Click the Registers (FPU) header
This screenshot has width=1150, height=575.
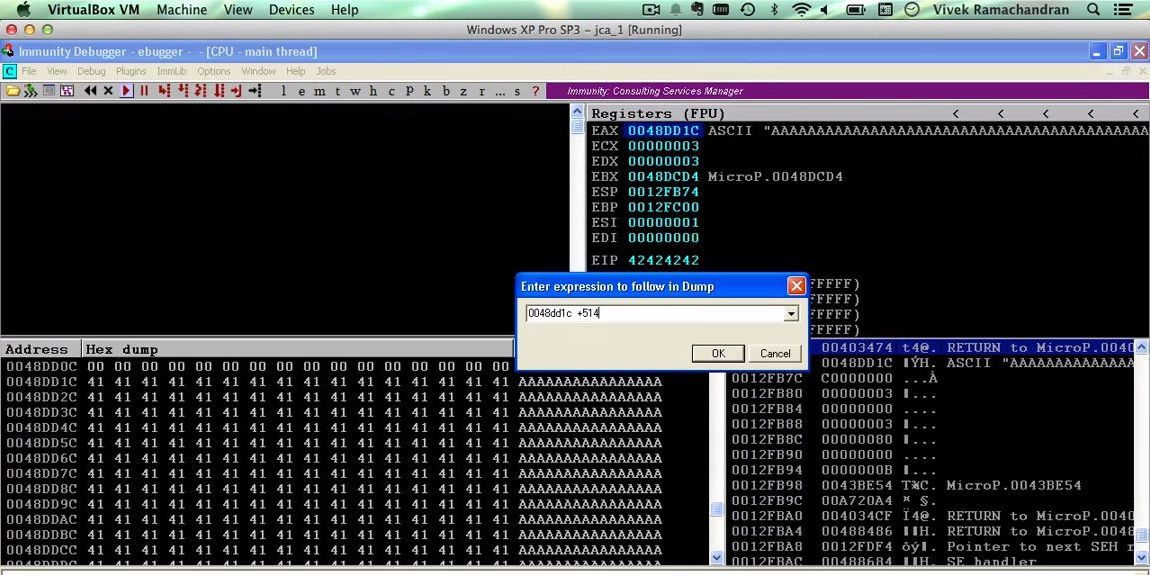pyautogui.click(x=658, y=114)
